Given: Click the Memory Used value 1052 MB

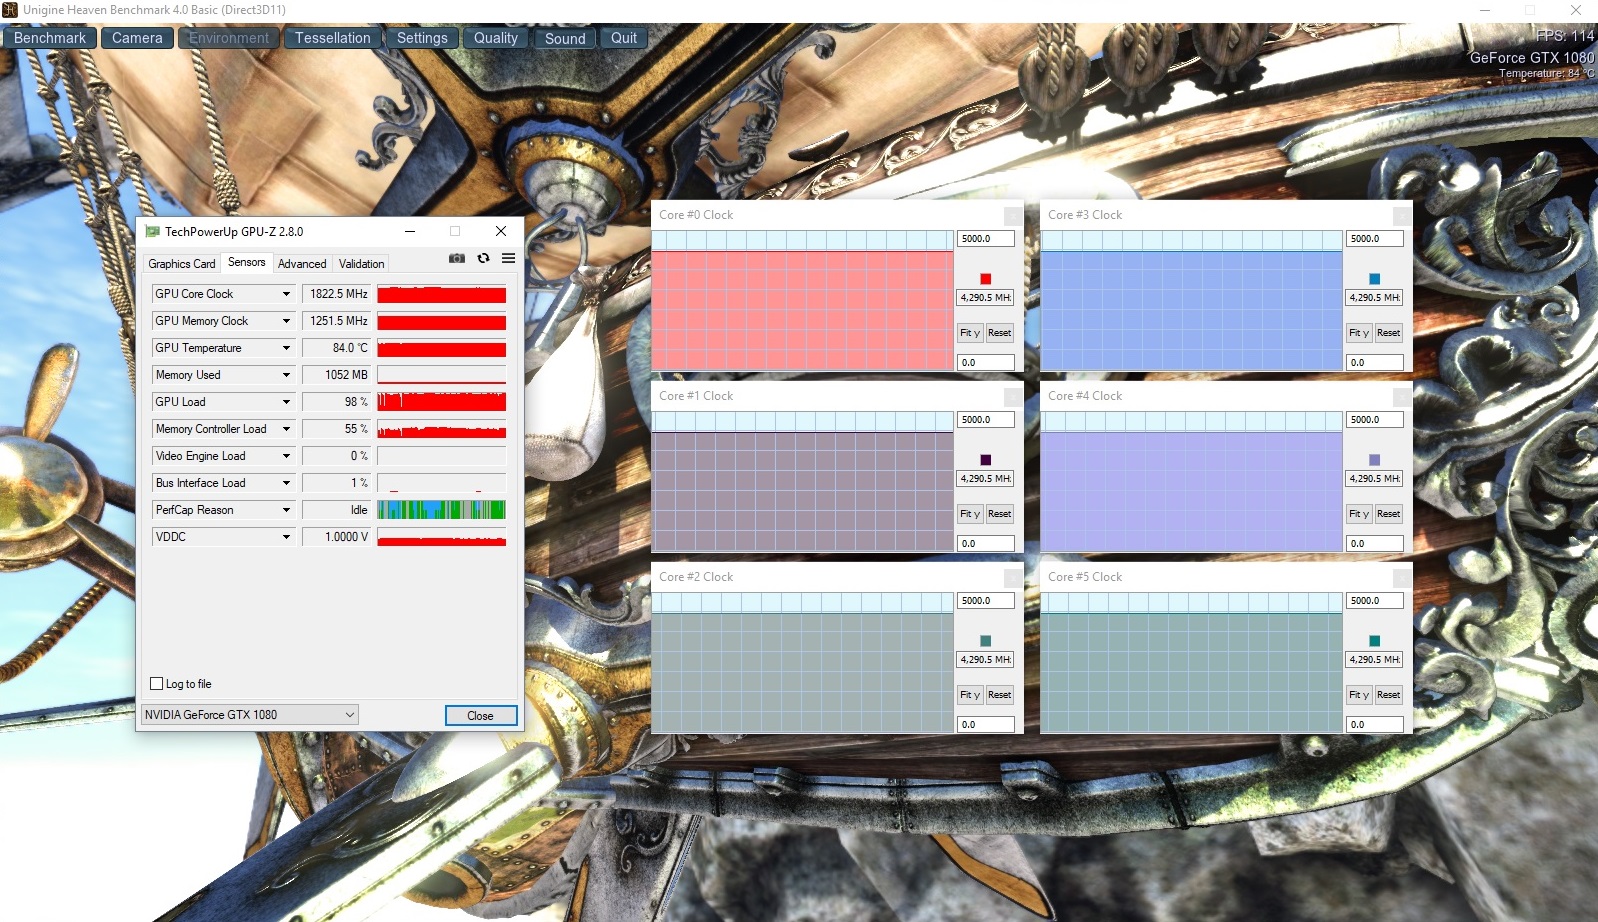Looking at the screenshot, I should pos(337,375).
